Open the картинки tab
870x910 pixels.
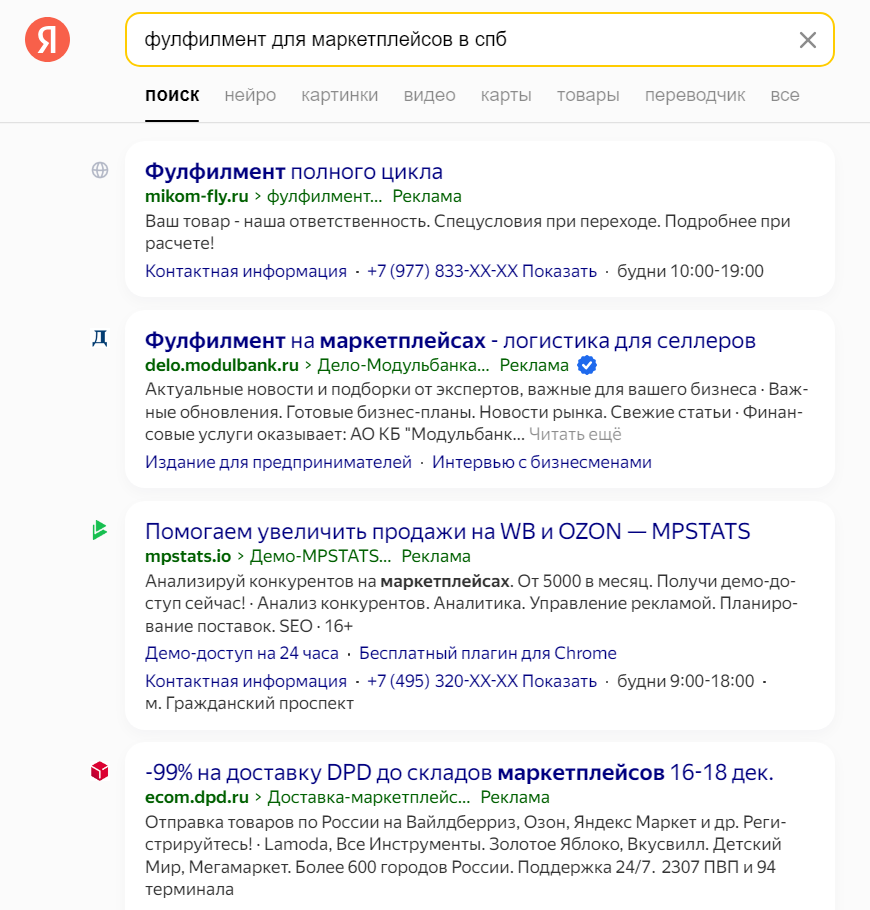[x=339, y=95]
